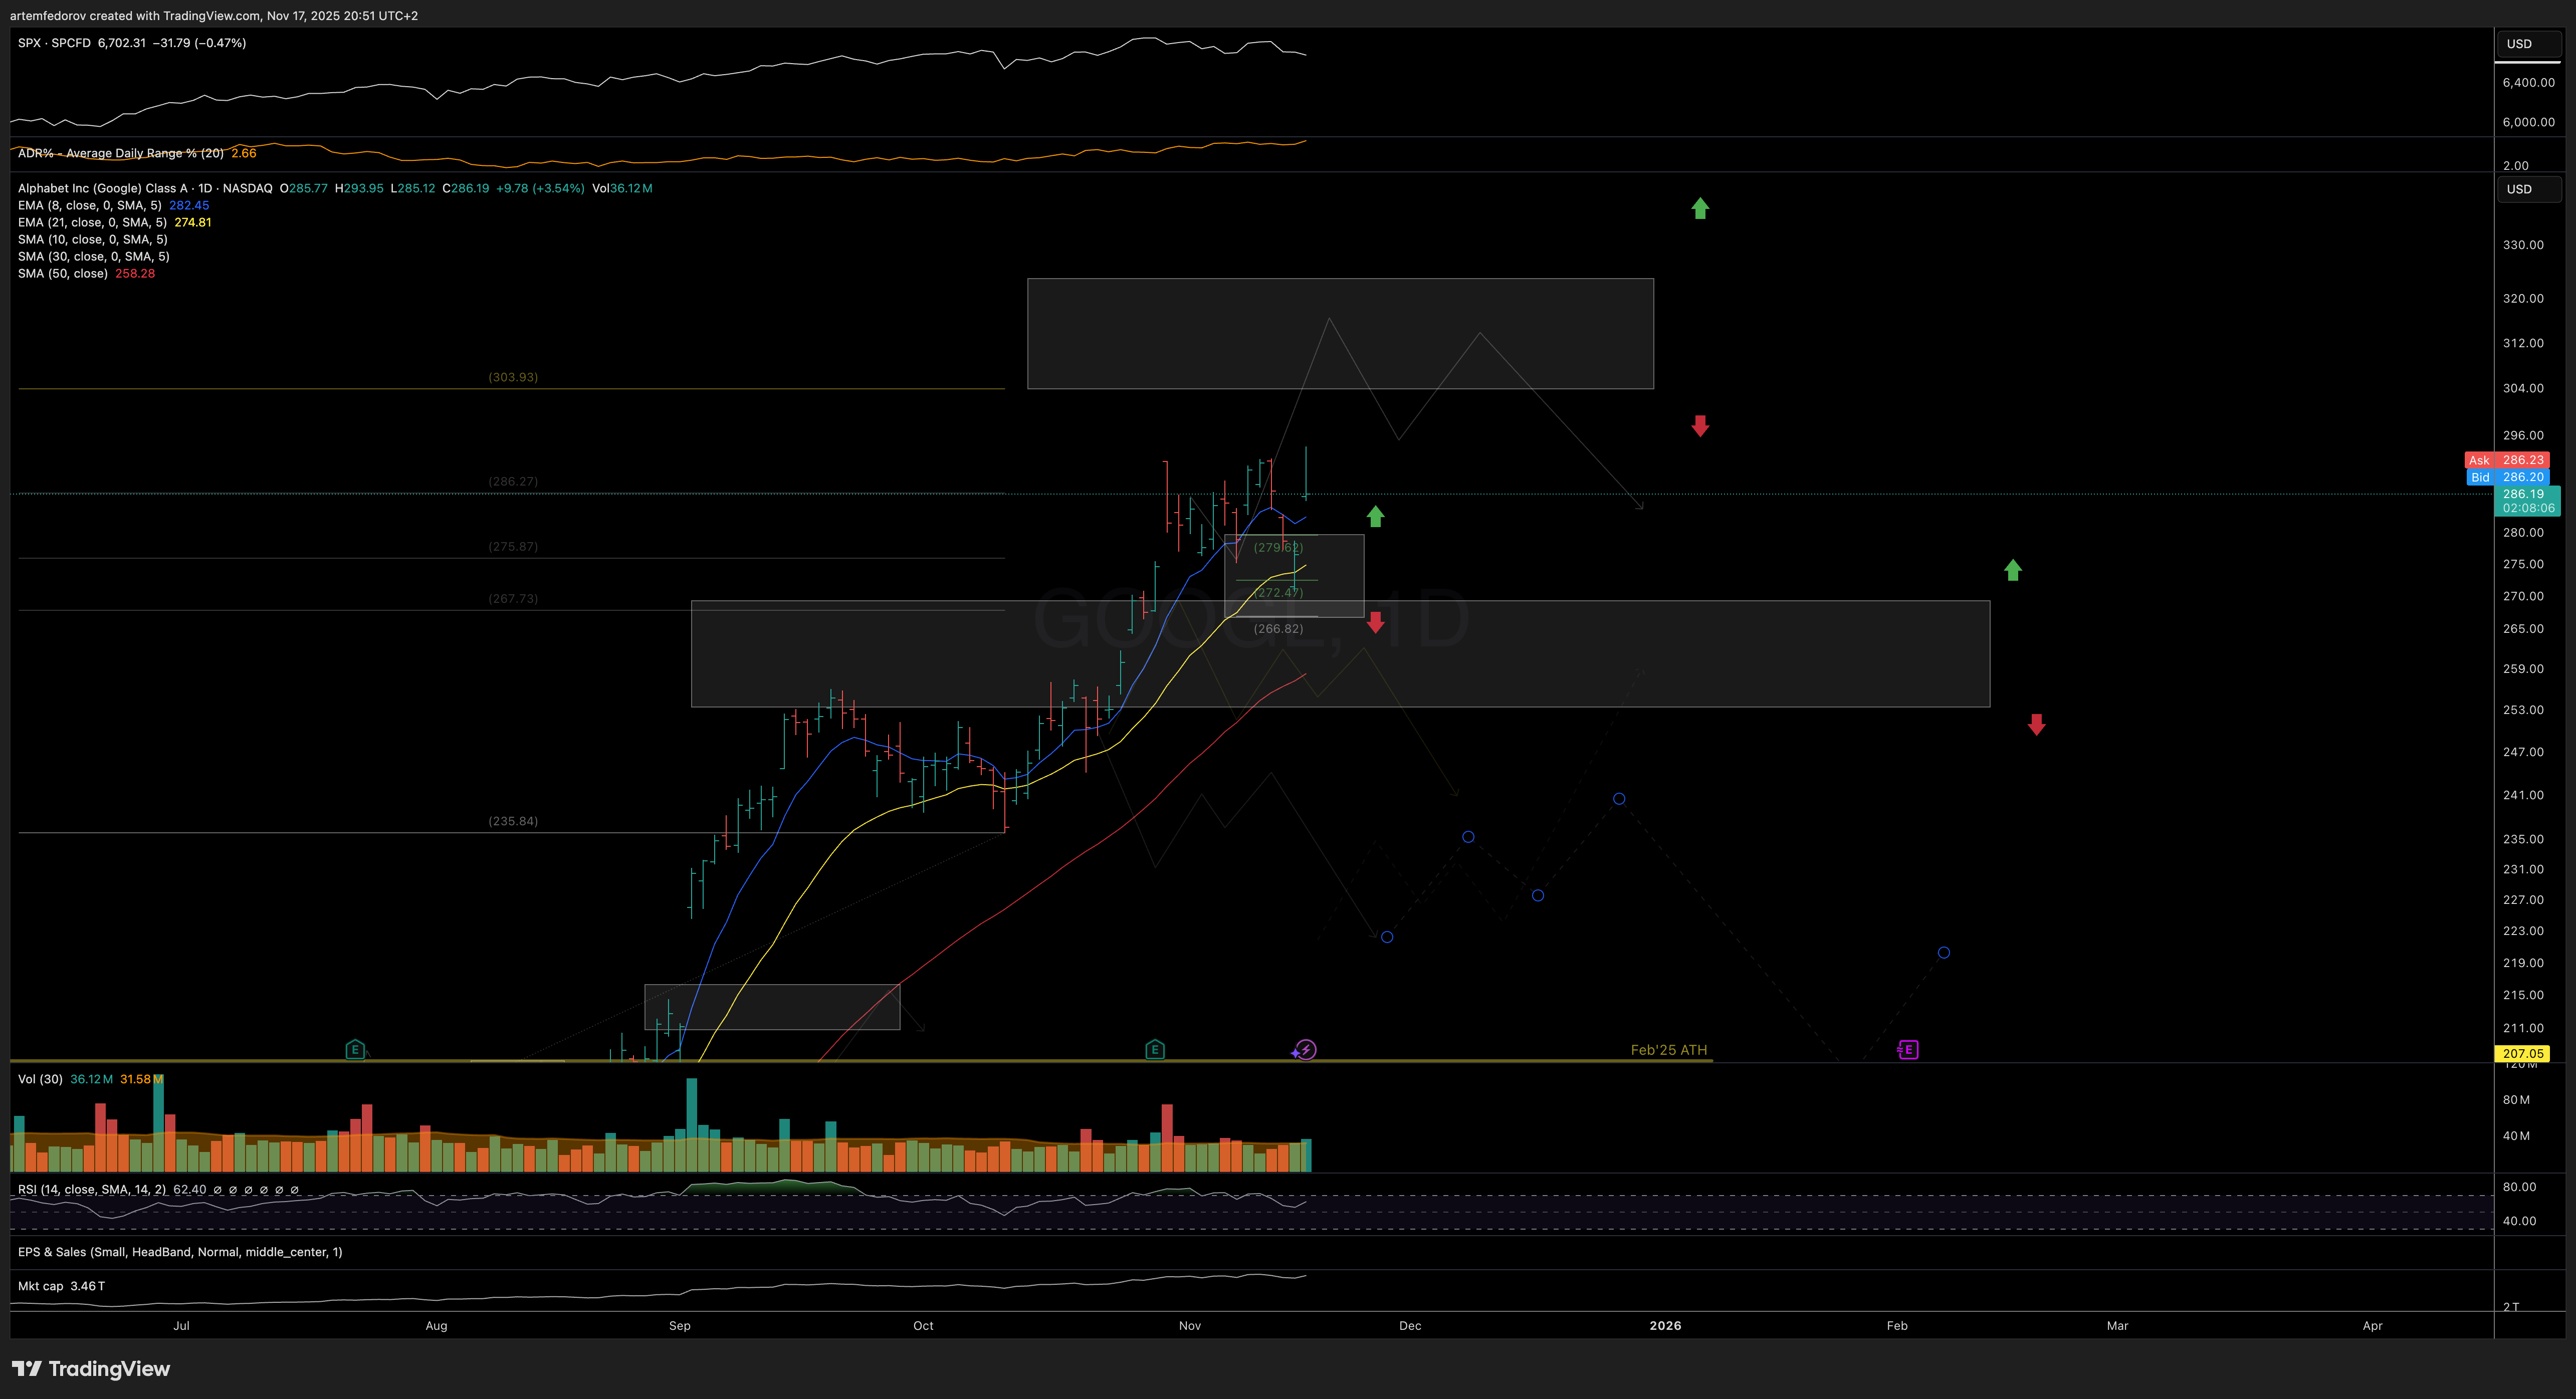Click the ADR% value 2.66
Screen dimensions: 2576x1399
click(x=244, y=153)
